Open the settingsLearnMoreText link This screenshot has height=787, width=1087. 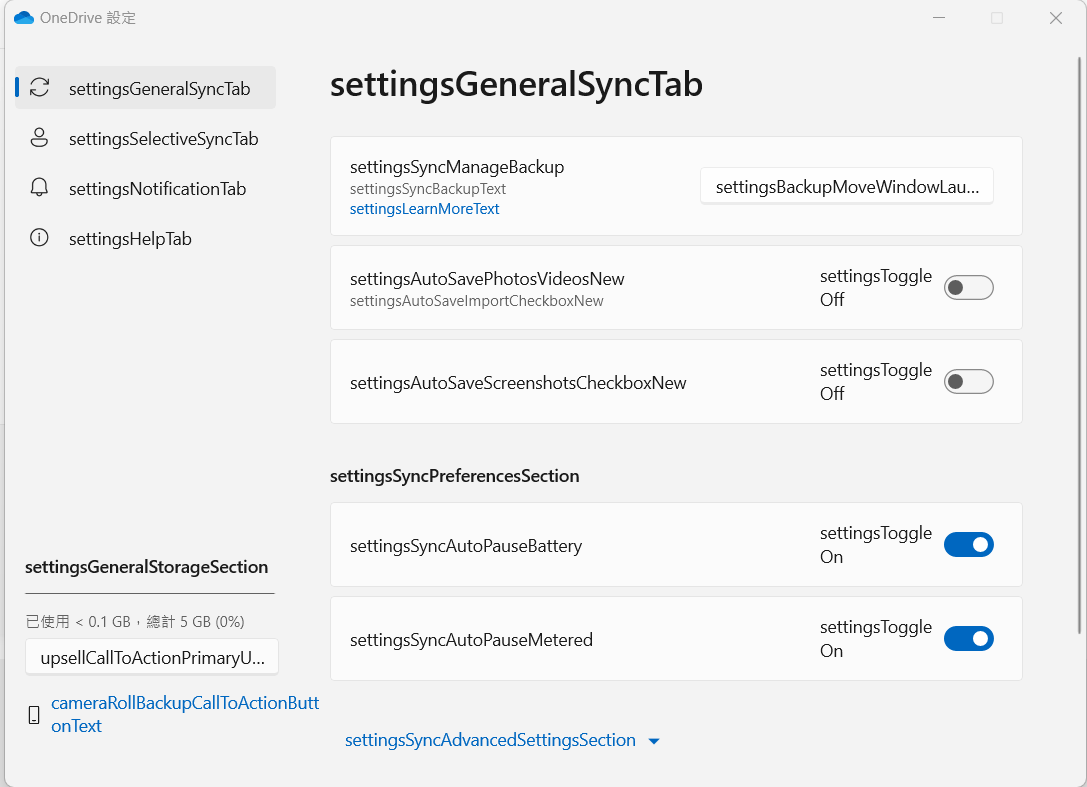pyautogui.click(x=424, y=209)
